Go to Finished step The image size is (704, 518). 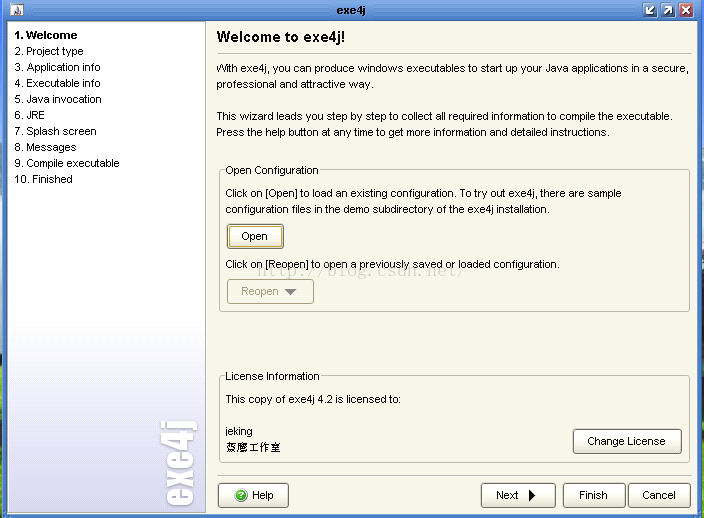(44, 179)
